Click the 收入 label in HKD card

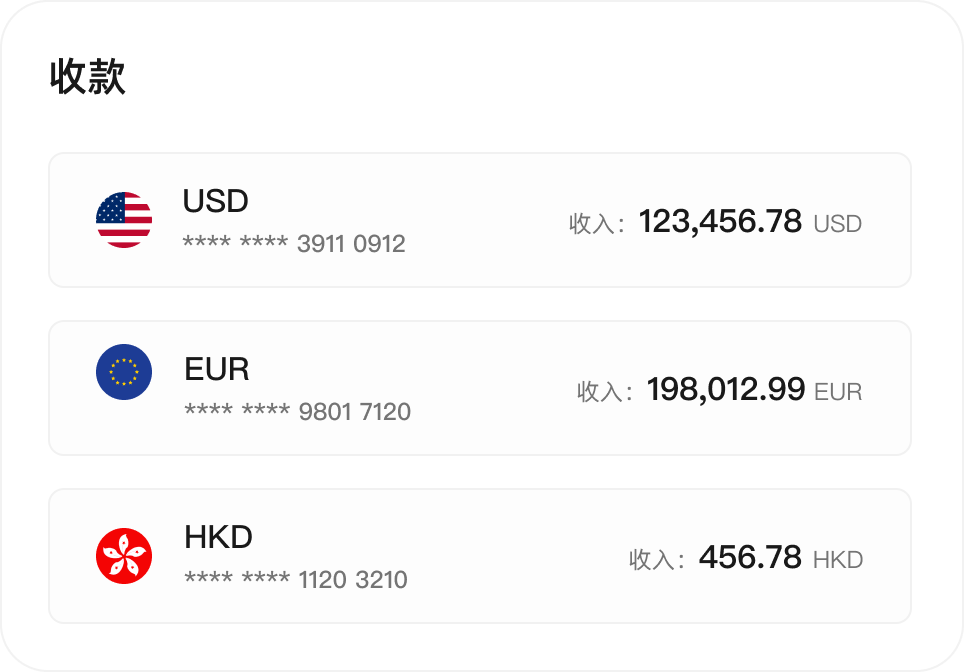[655, 560]
